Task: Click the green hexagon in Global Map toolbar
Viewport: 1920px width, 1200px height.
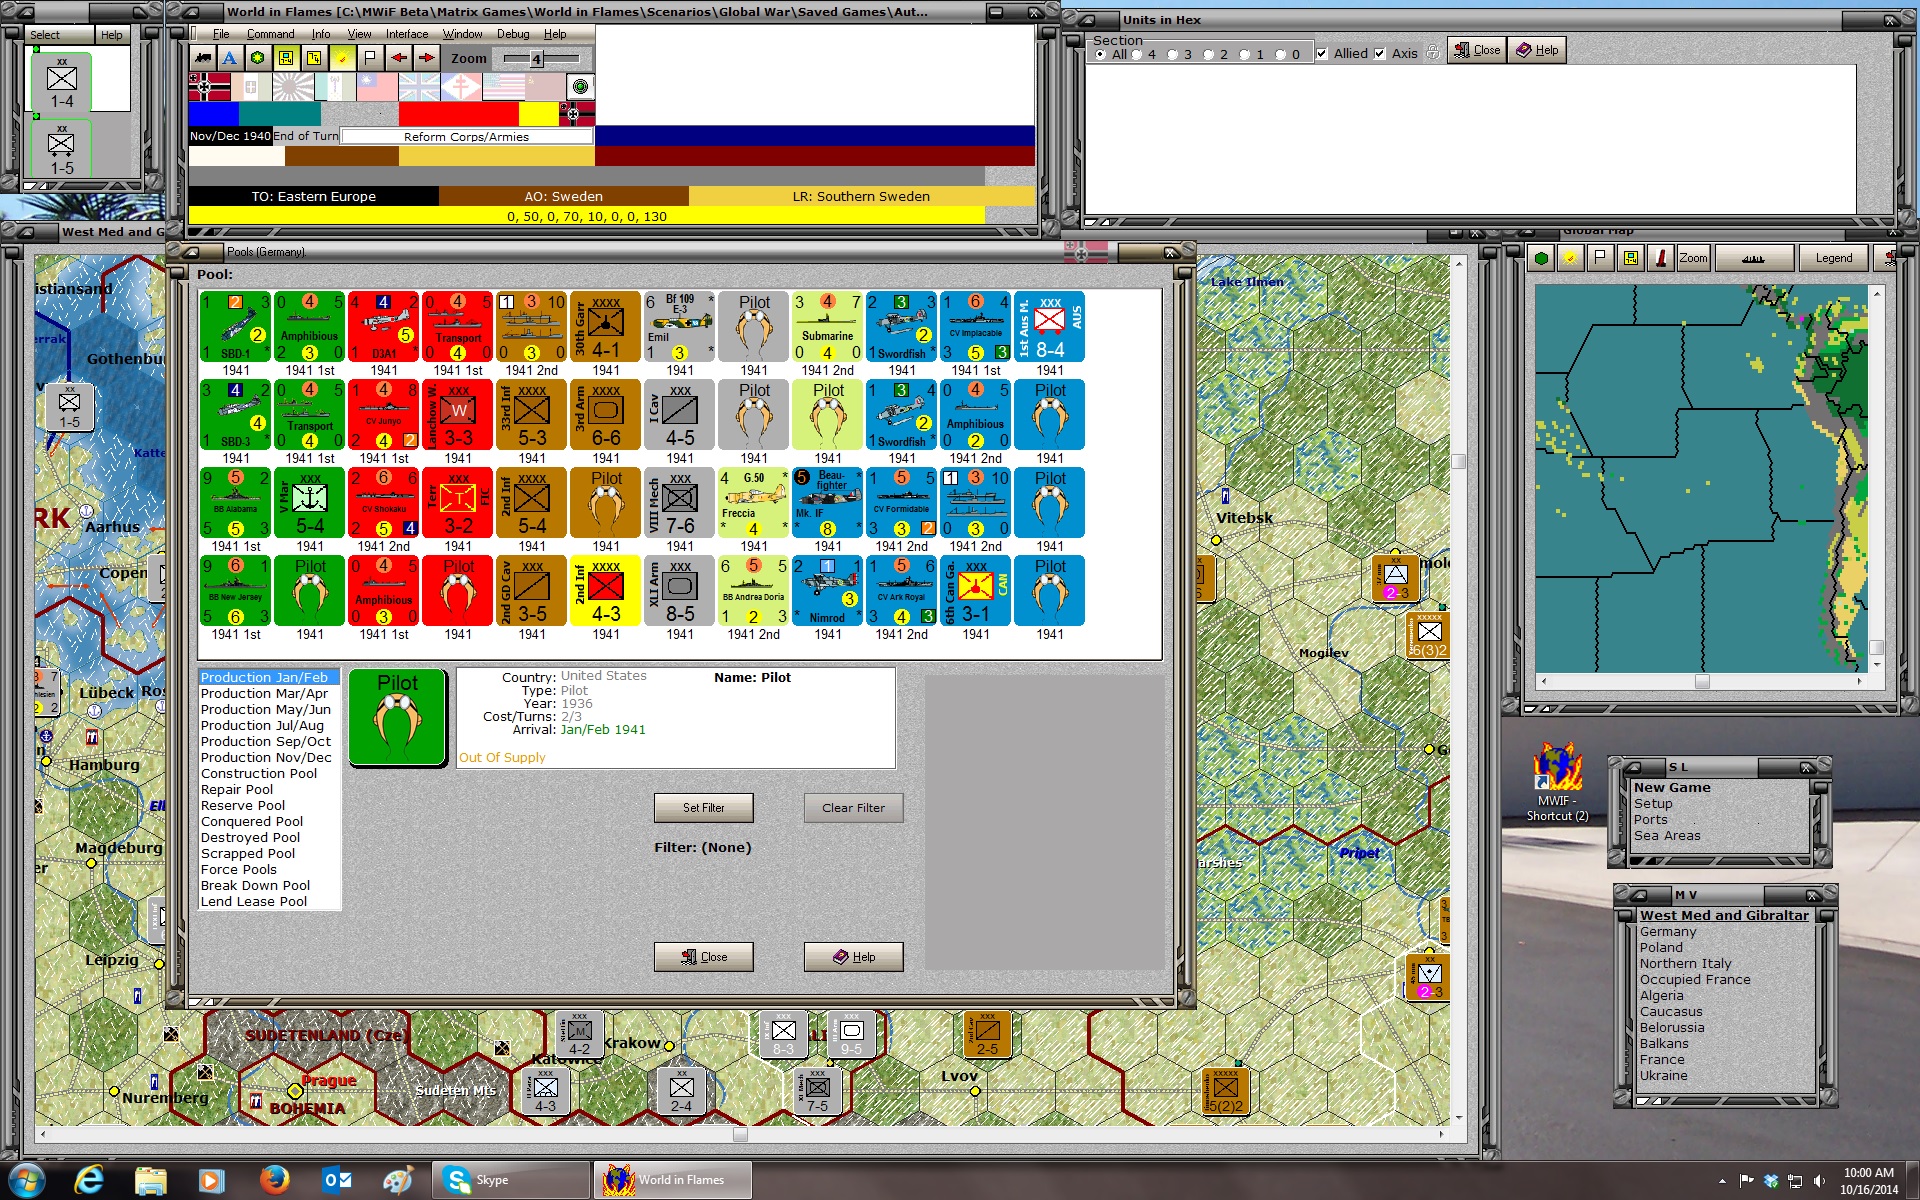Action: [1541, 258]
